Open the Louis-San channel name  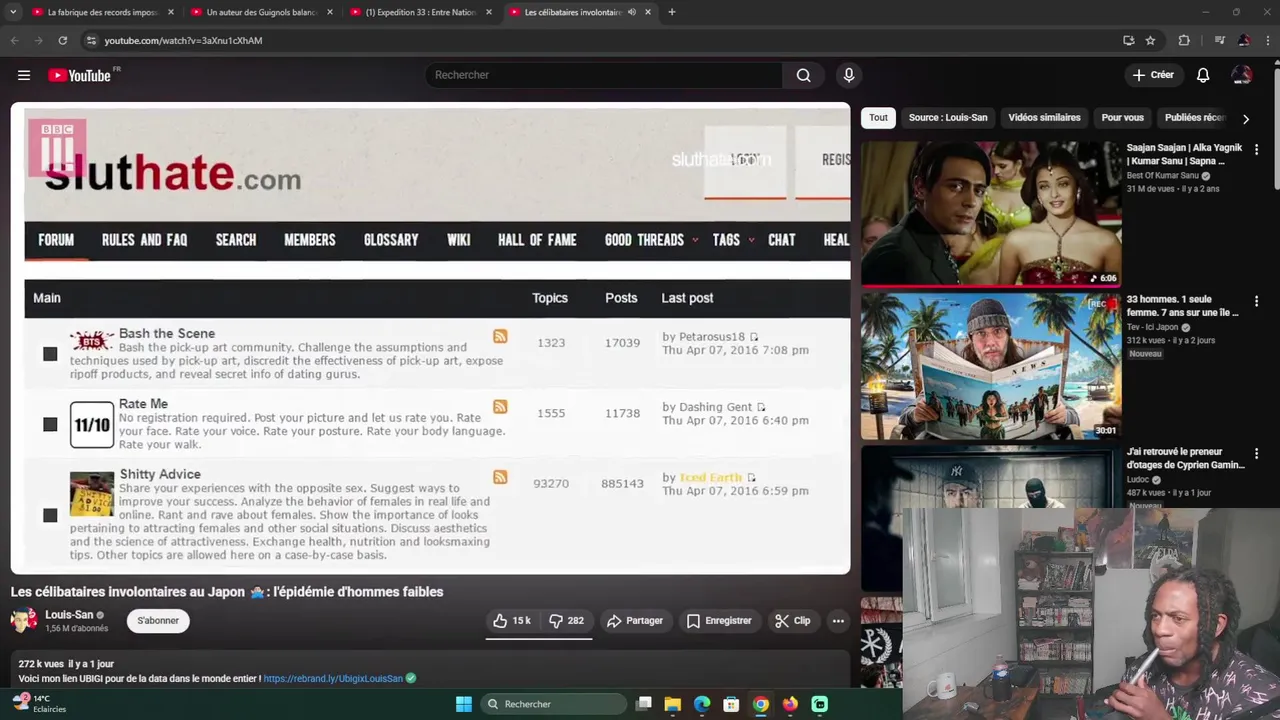(69, 615)
